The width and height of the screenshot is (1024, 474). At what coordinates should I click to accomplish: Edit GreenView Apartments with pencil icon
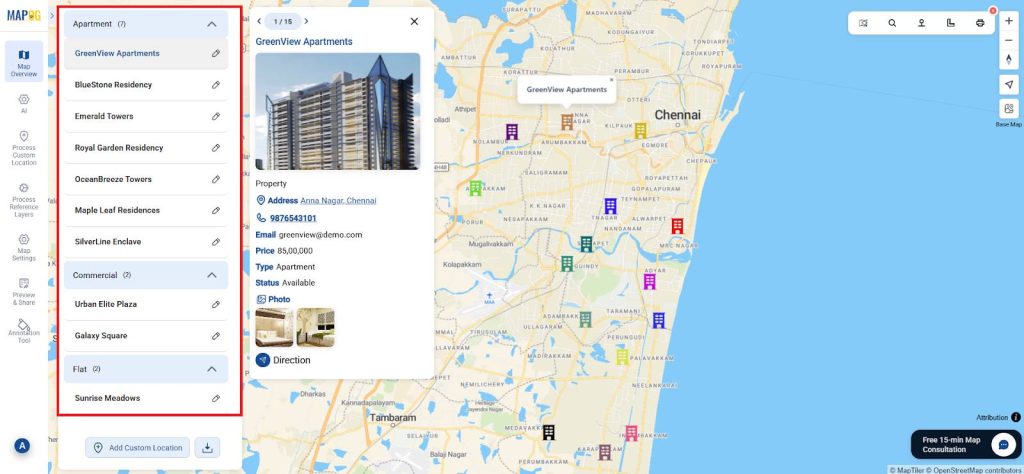point(216,54)
